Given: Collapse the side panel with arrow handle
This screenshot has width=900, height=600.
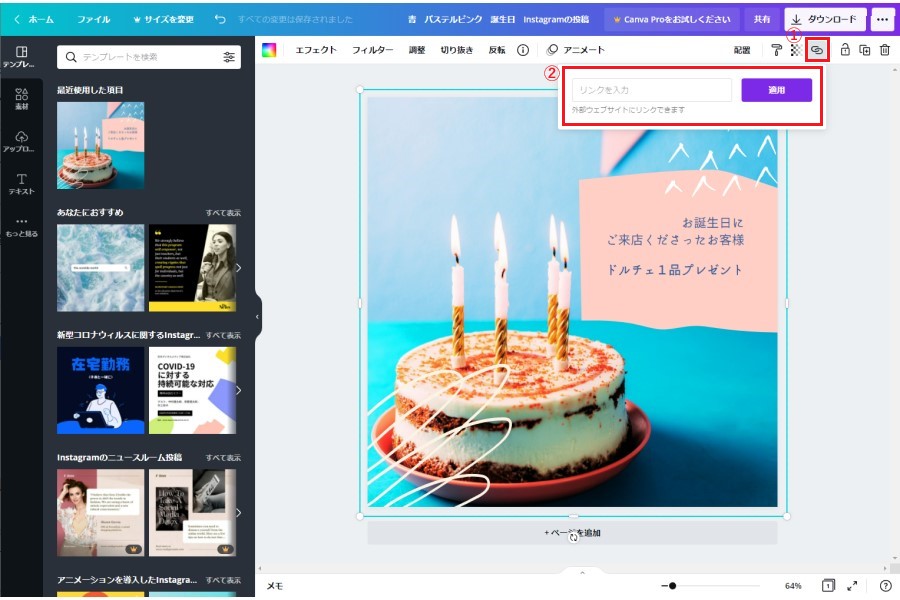Looking at the screenshot, I should [x=257, y=316].
